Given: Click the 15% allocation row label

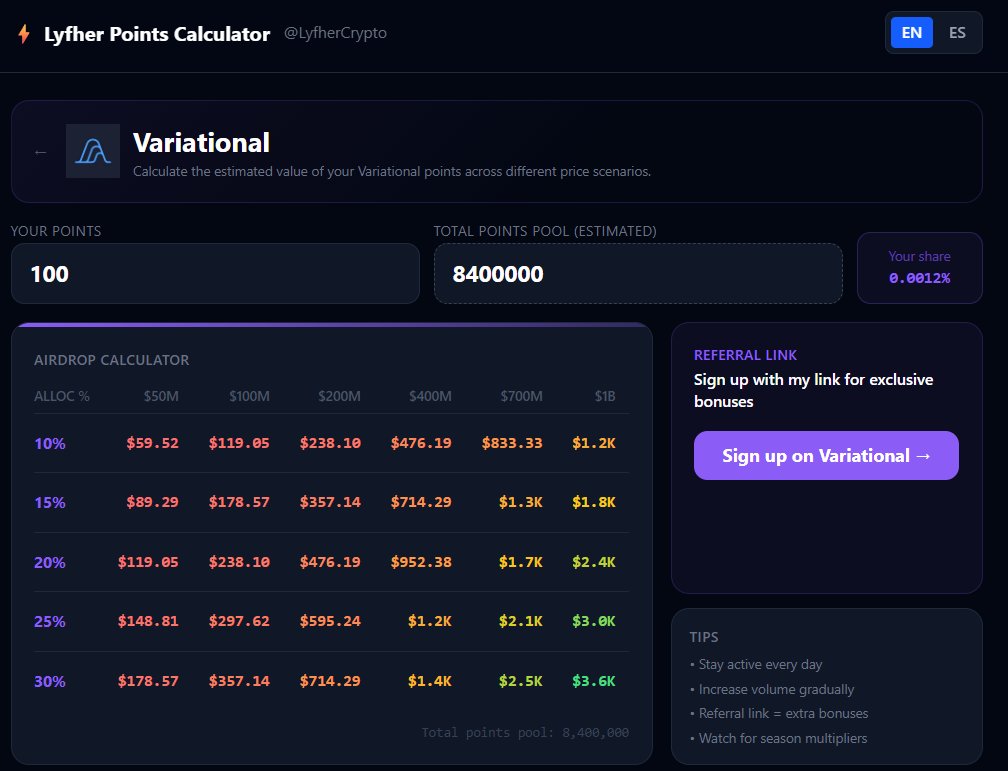Looking at the screenshot, I should [x=50, y=503].
